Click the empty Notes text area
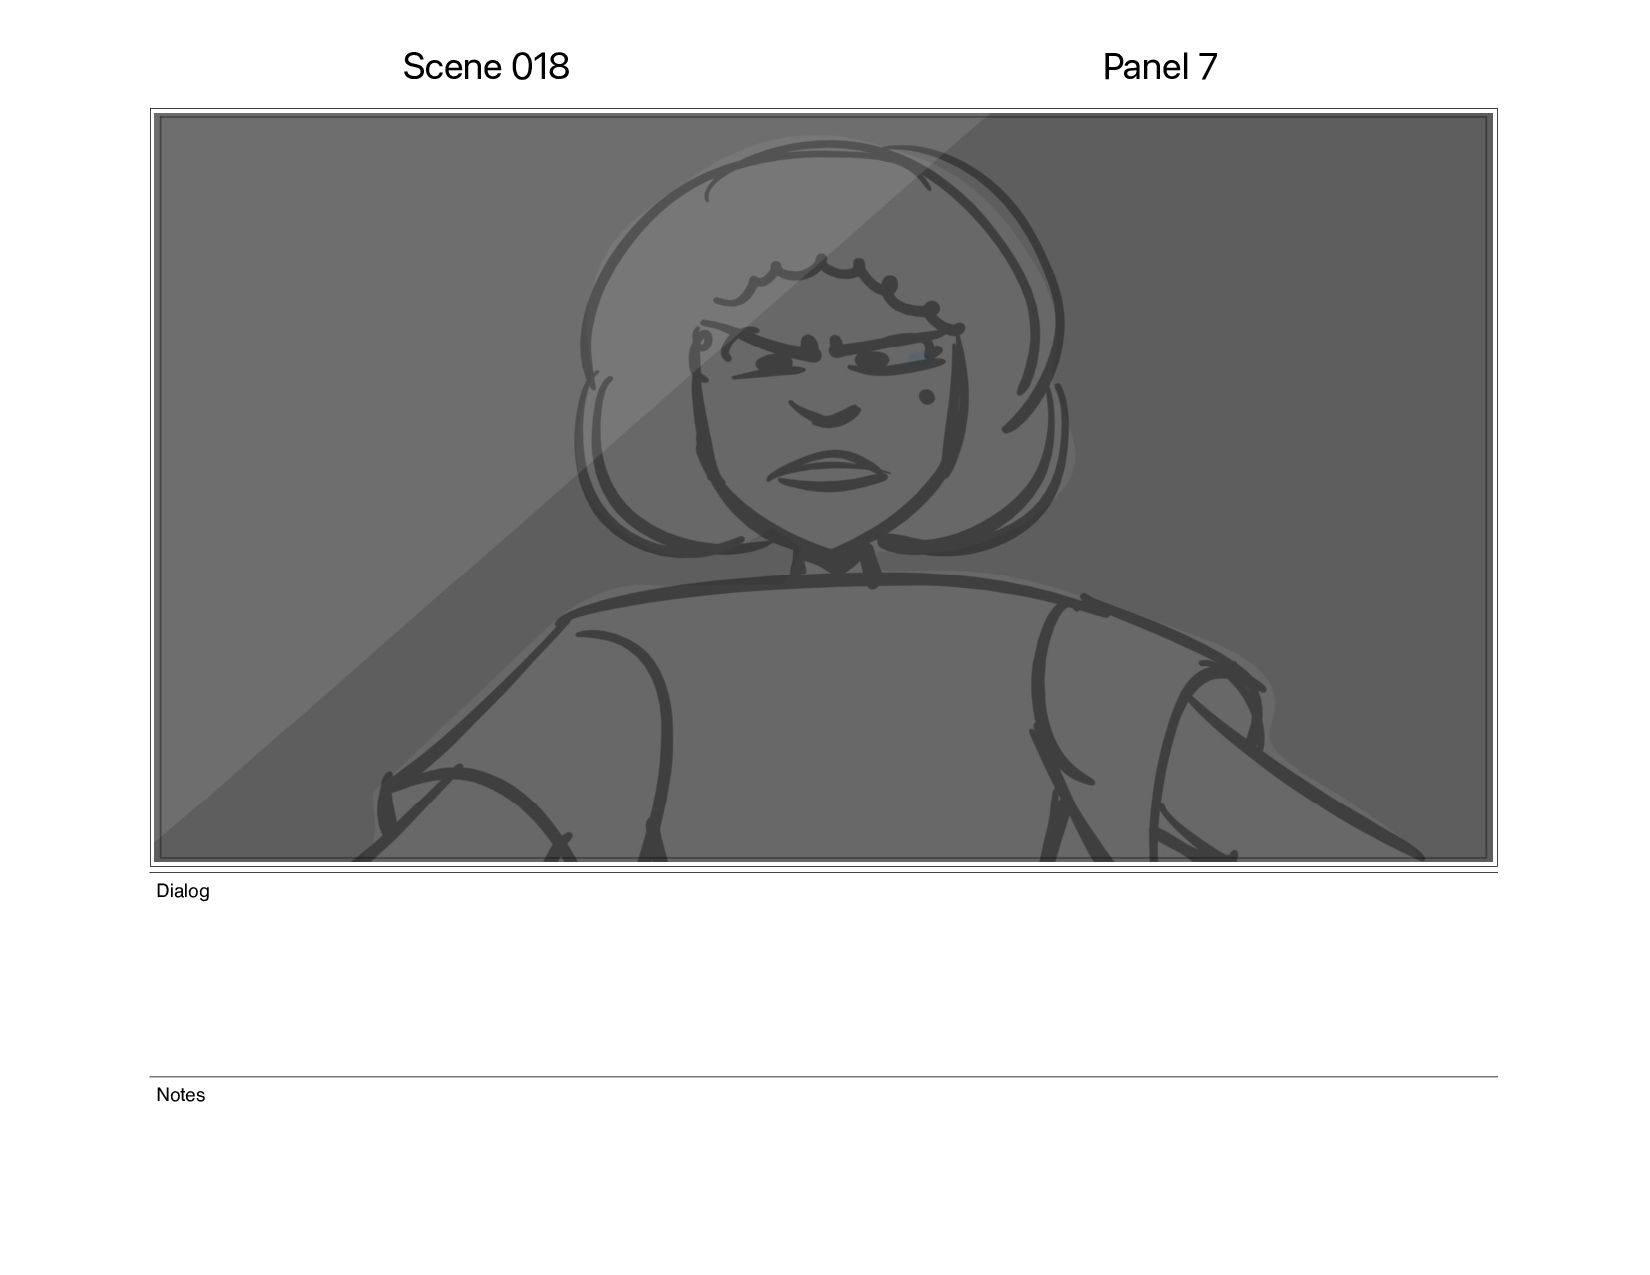The height and width of the screenshot is (1275, 1650). click(x=824, y=1180)
